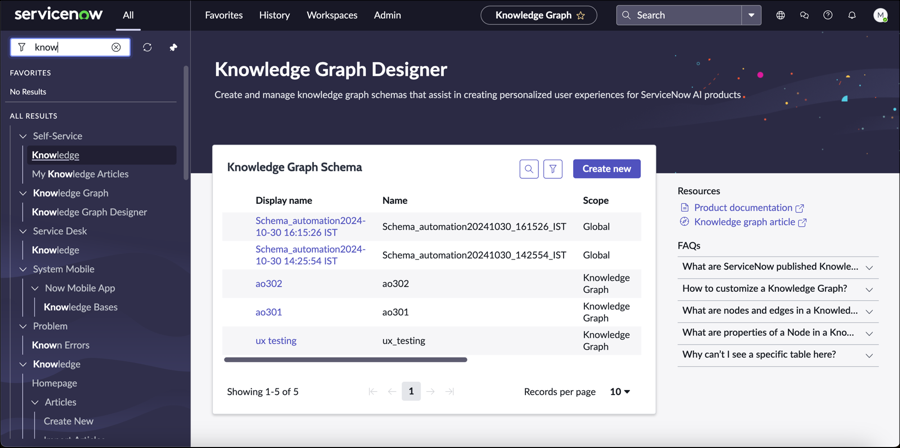This screenshot has width=900, height=448.
Task: Open Create New under Articles
Action: pos(68,421)
